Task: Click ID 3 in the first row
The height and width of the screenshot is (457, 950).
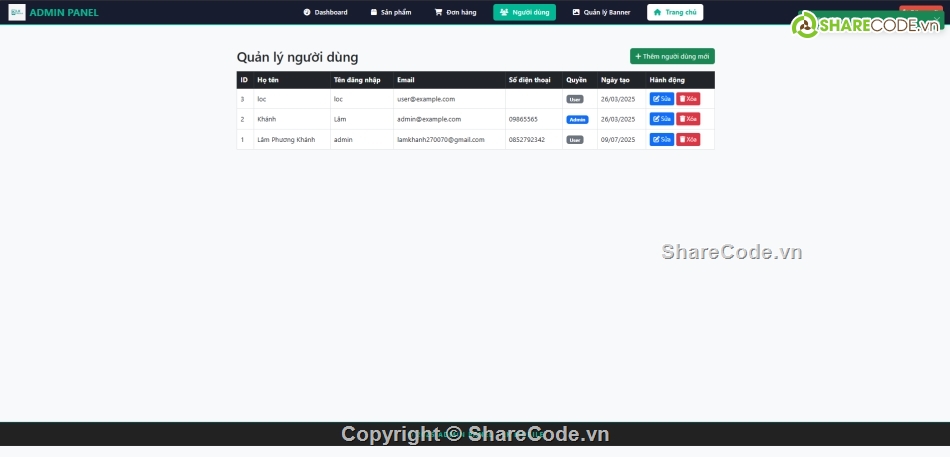Action: coord(242,99)
